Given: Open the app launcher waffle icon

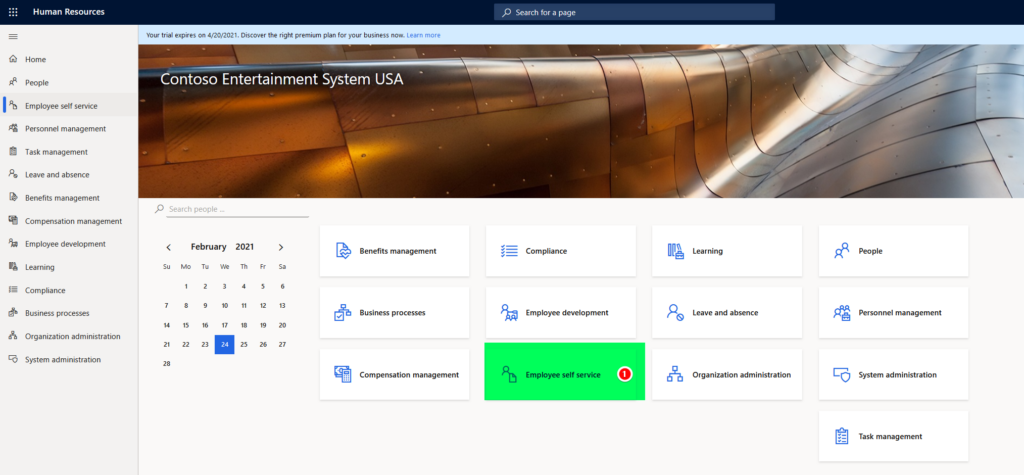Looking at the screenshot, I should click(x=13, y=12).
